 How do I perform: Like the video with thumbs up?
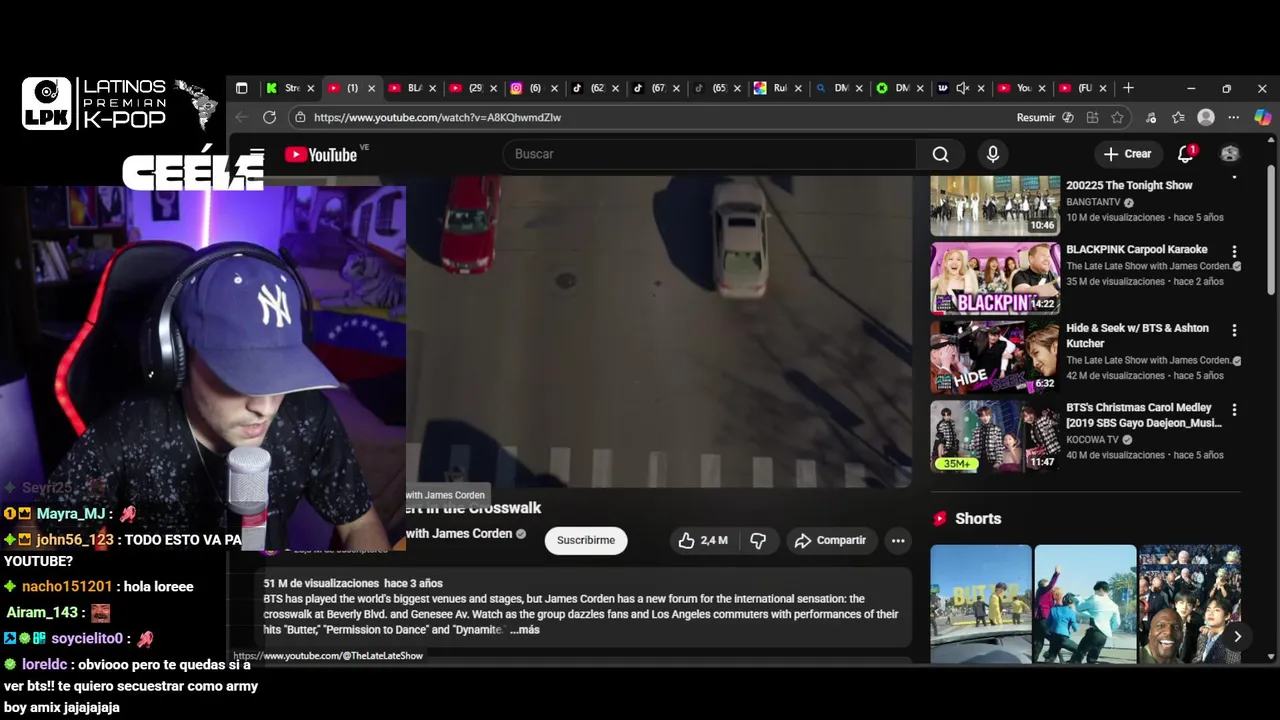click(703, 540)
